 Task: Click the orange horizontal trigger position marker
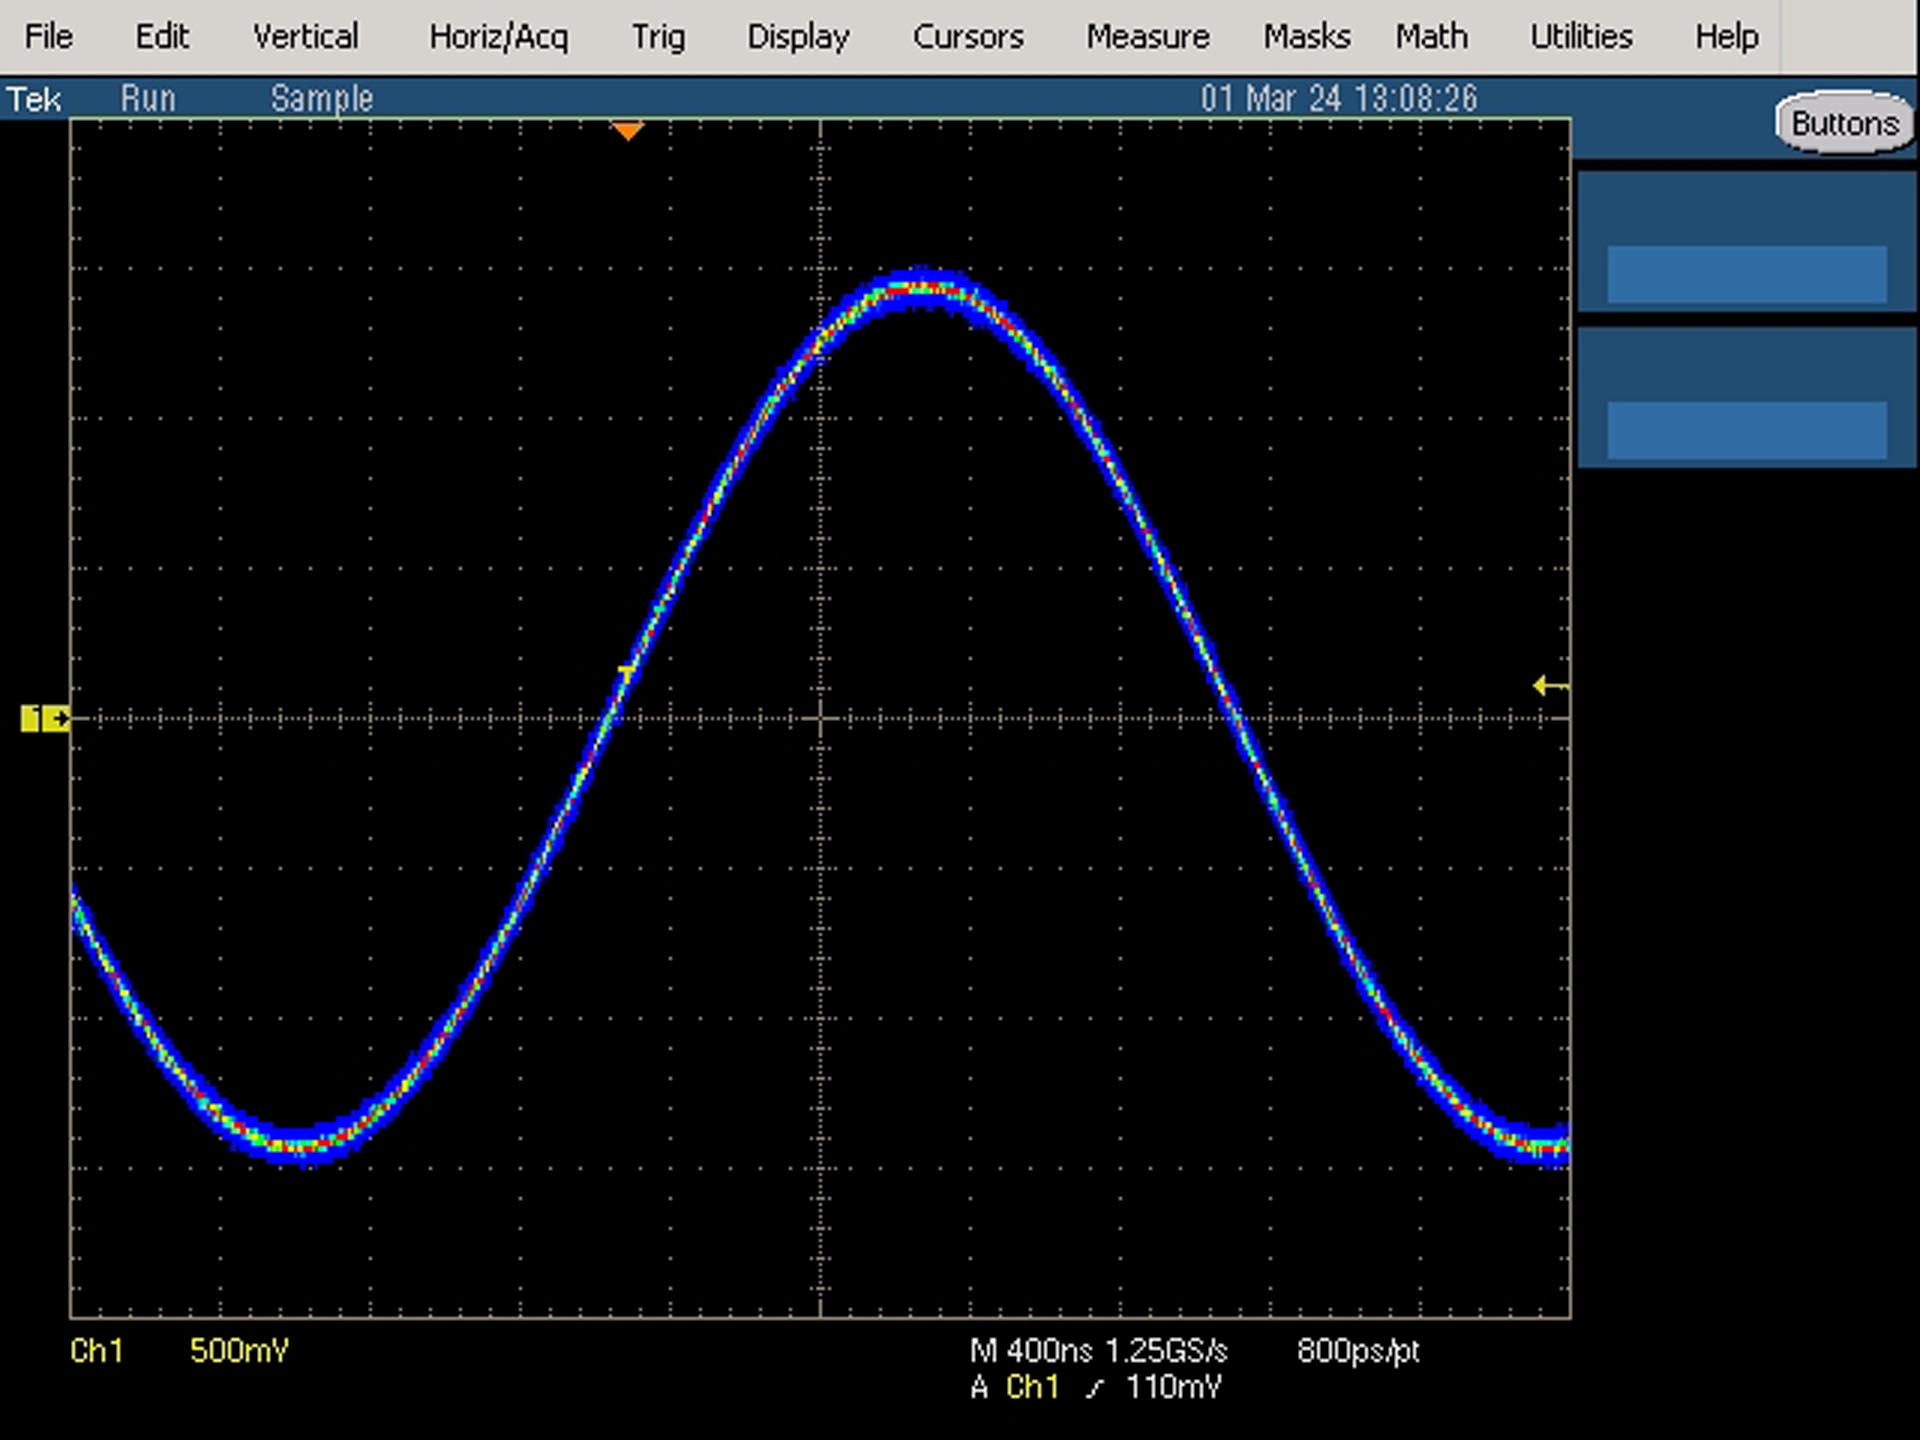tap(627, 131)
